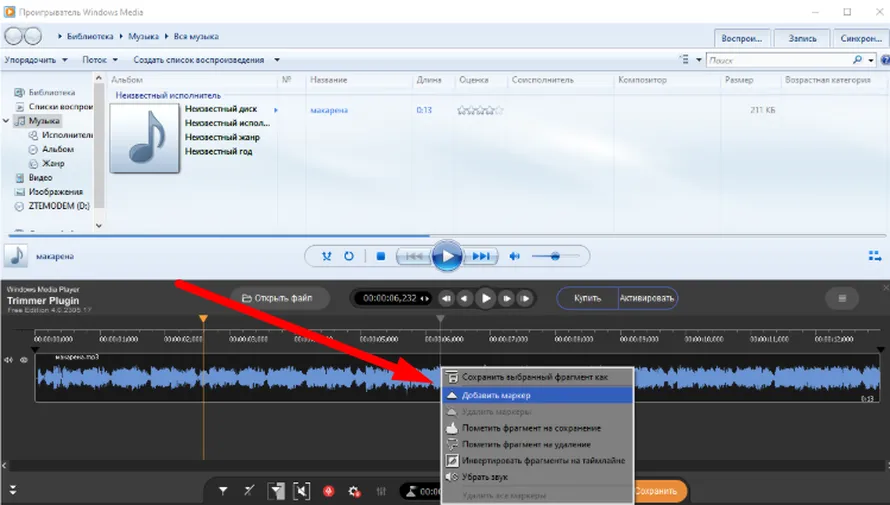The height and width of the screenshot is (505, 890).
Task: Step one frame back in the Trimmer
Action: coord(465,298)
